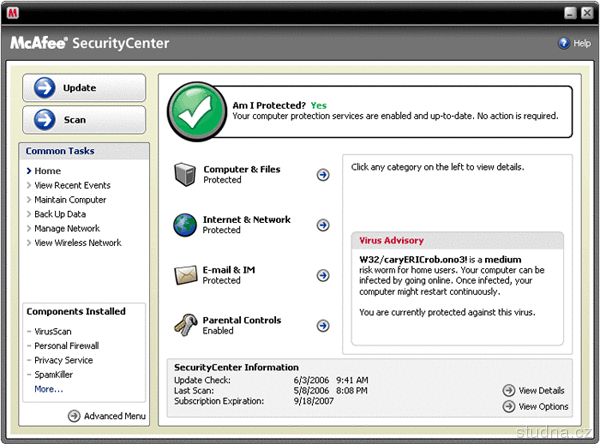Click the Parental Controls label
600x444 pixels.
[242, 320]
